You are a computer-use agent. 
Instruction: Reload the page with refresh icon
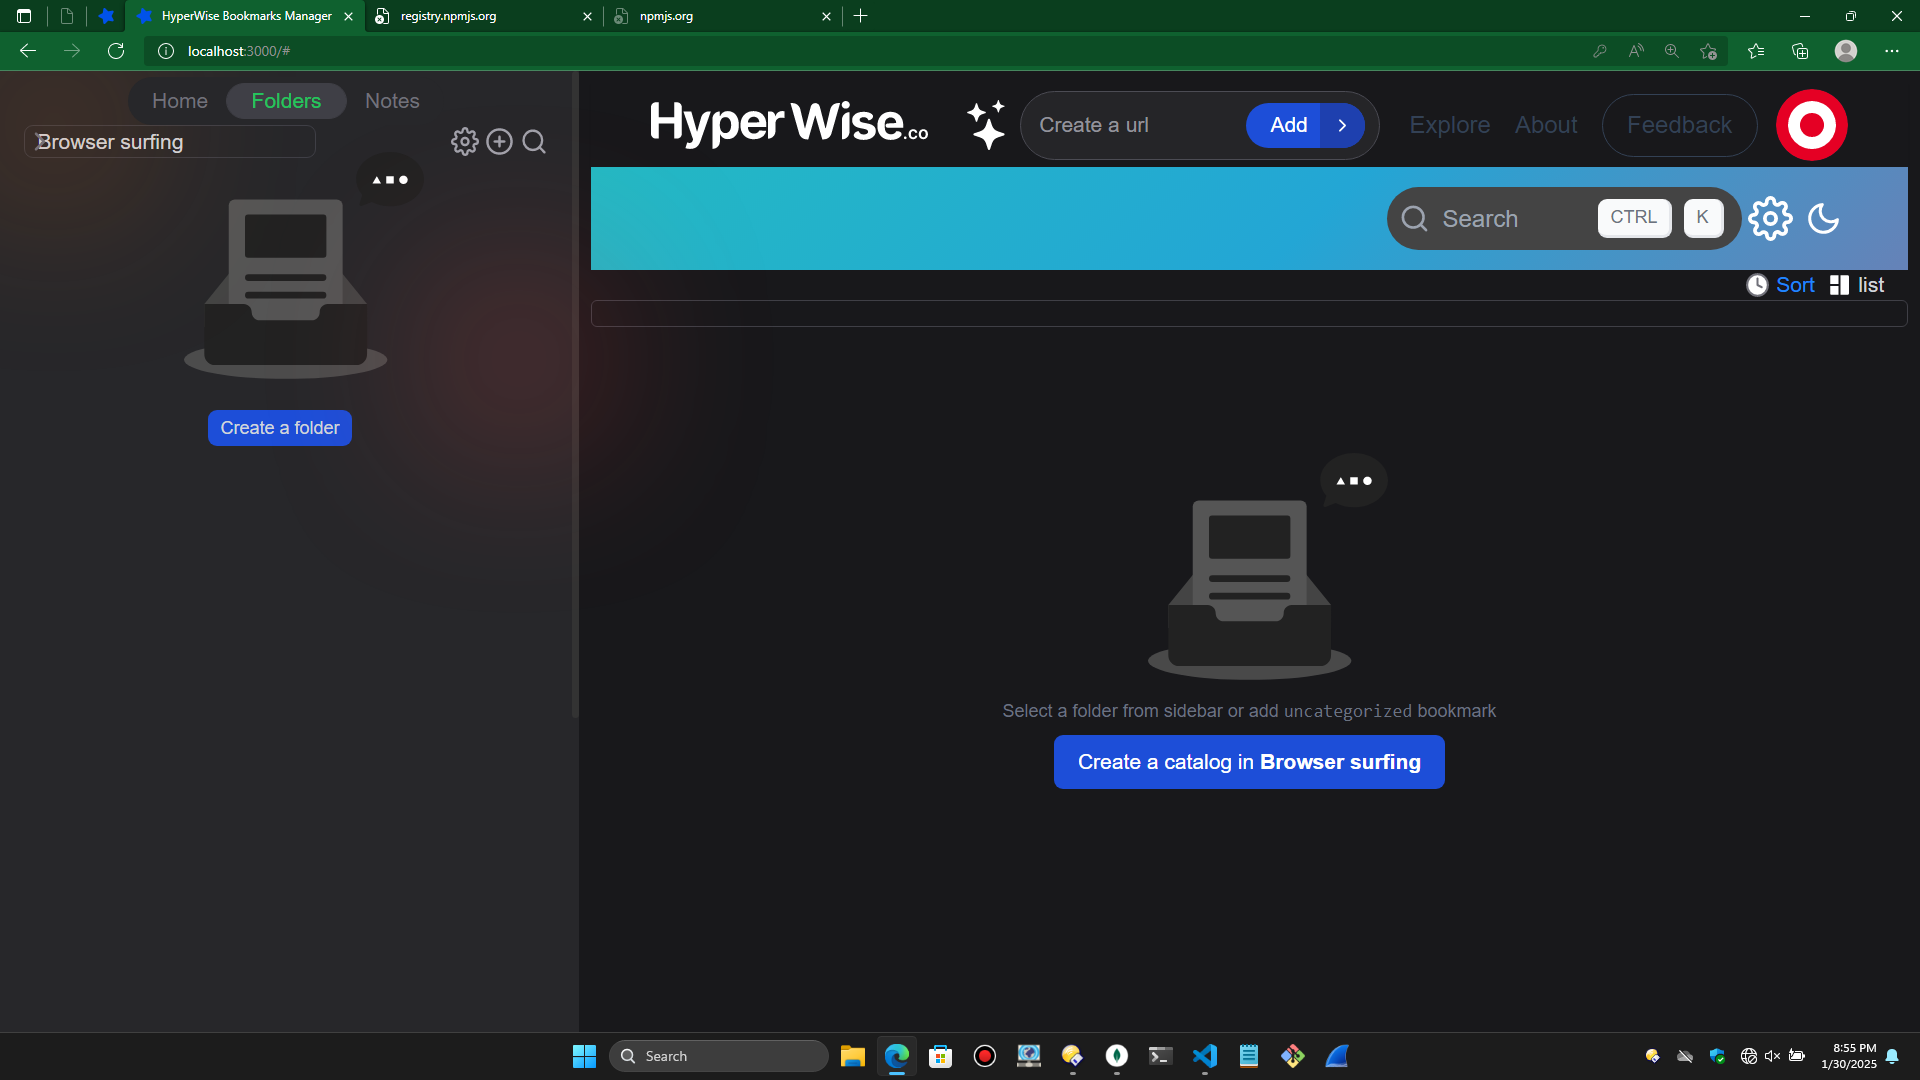pyautogui.click(x=116, y=51)
